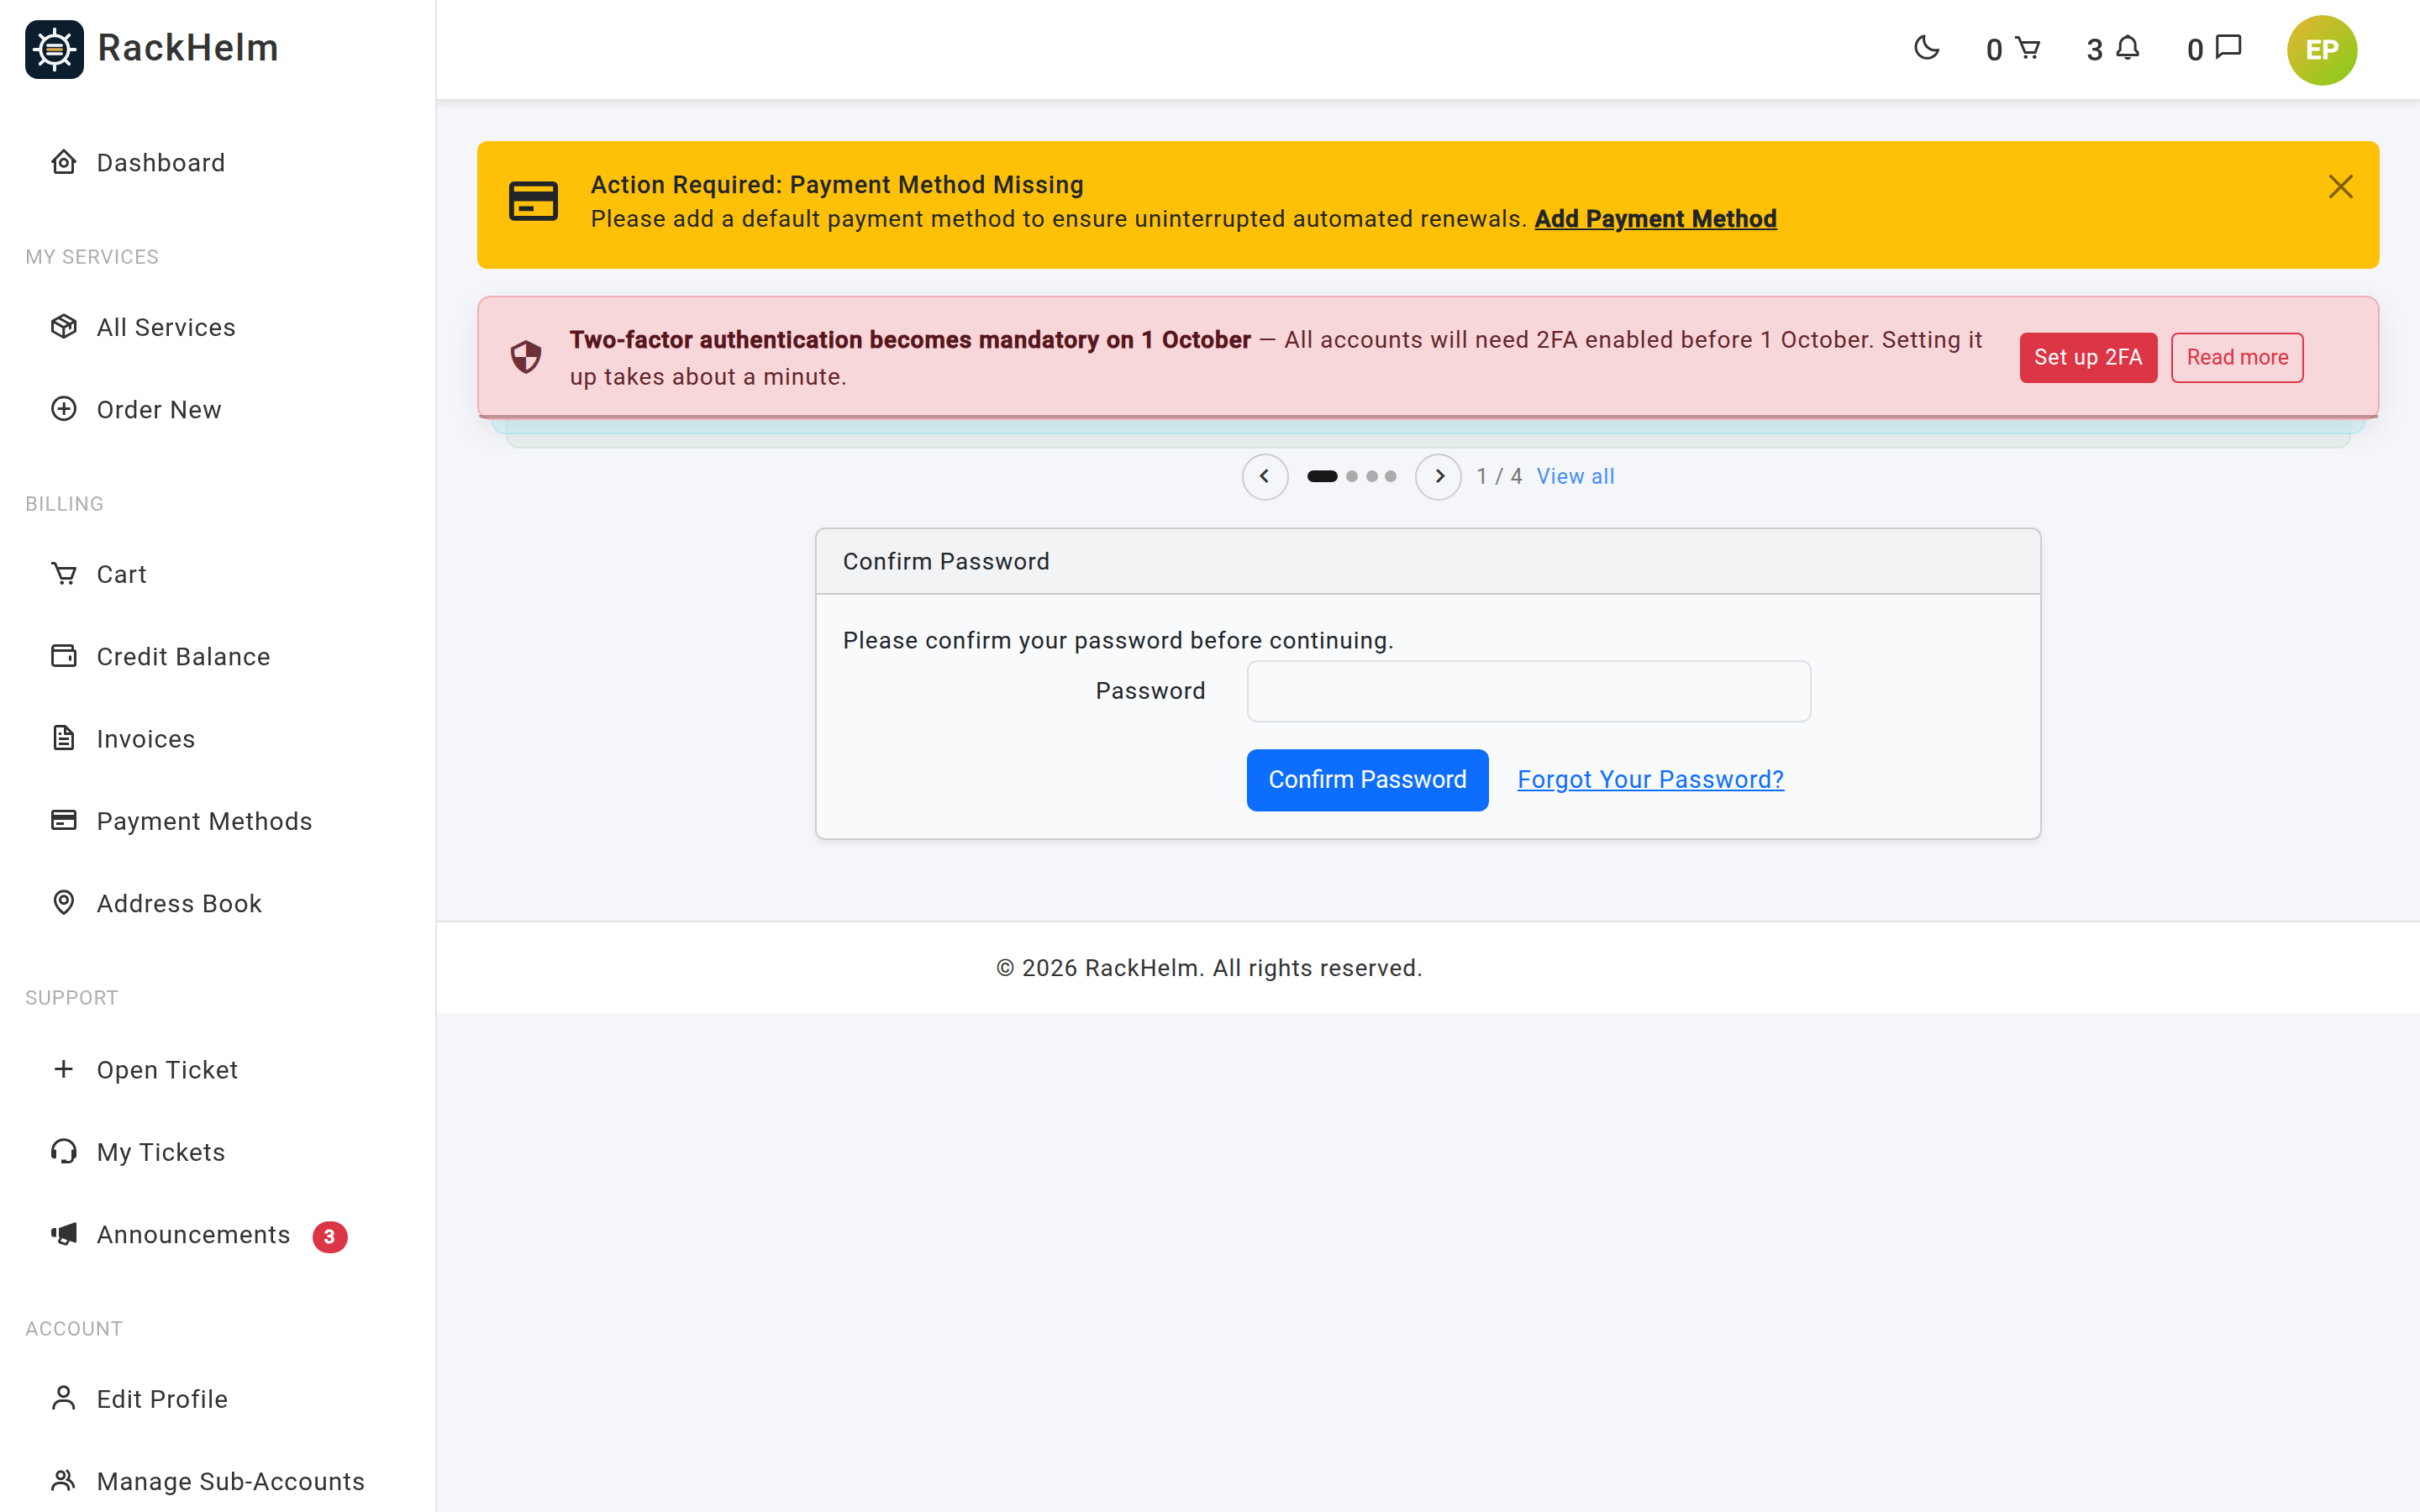Image resolution: width=2420 pixels, height=1512 pixels.
Task: Click the Address Book pin icon
Action: (64, 902)
